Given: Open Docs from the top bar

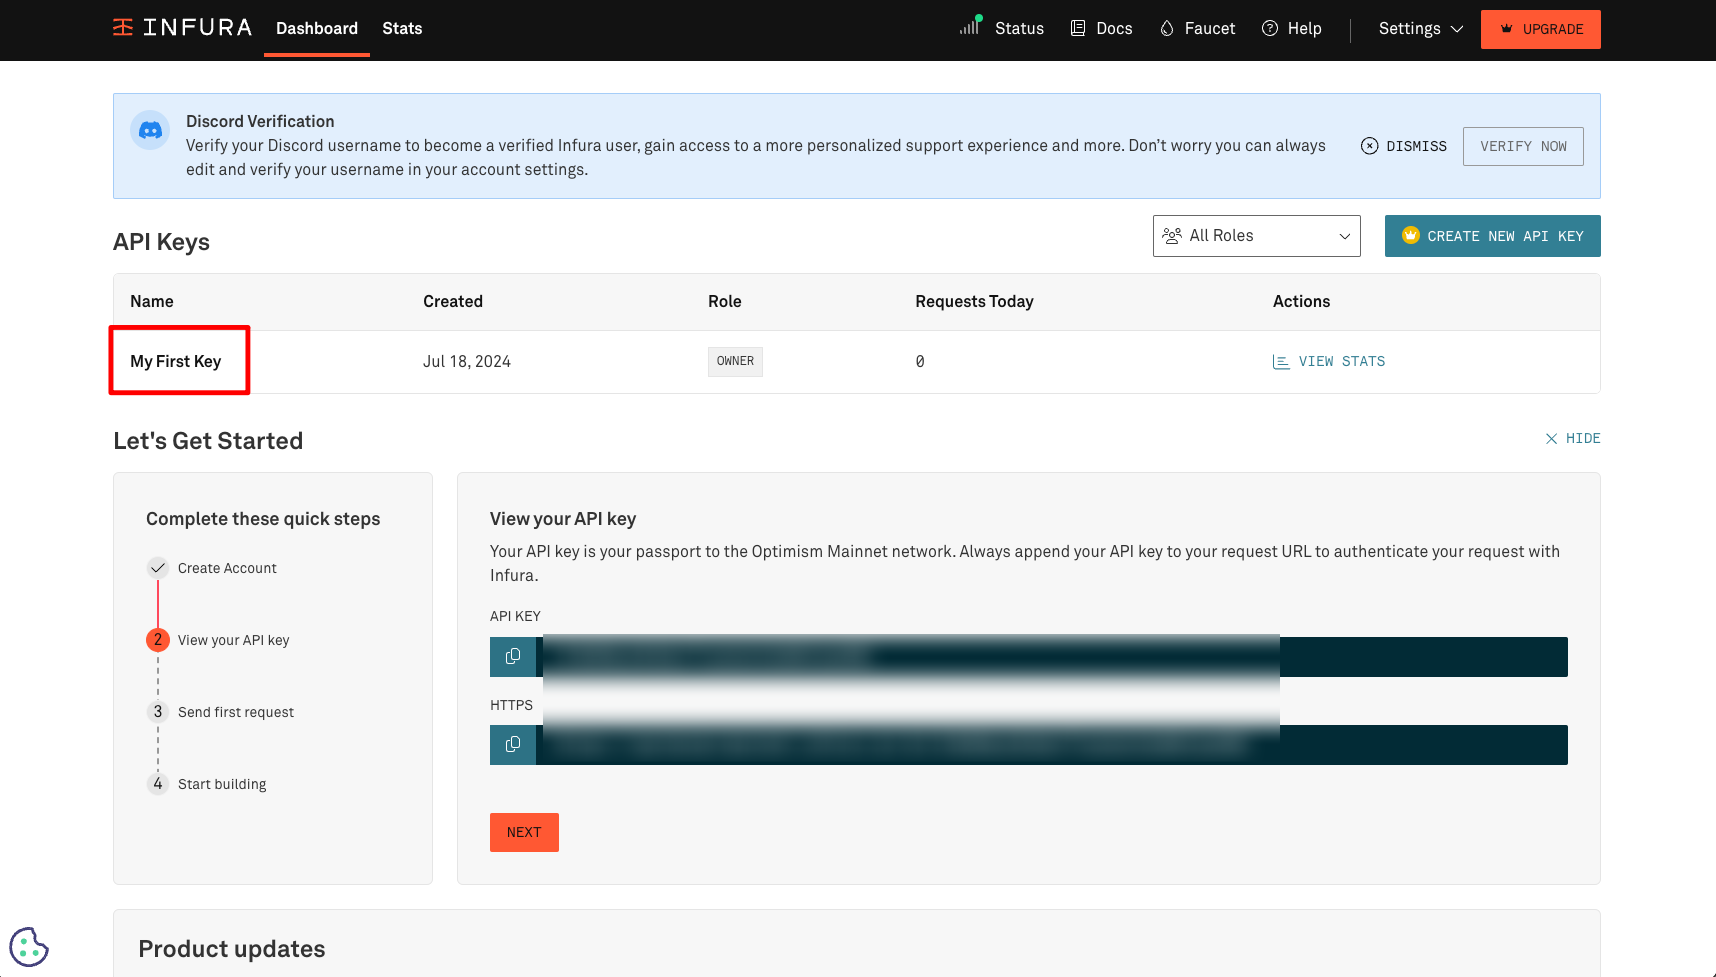Looking at the screenshot, I should [1101, 28].
